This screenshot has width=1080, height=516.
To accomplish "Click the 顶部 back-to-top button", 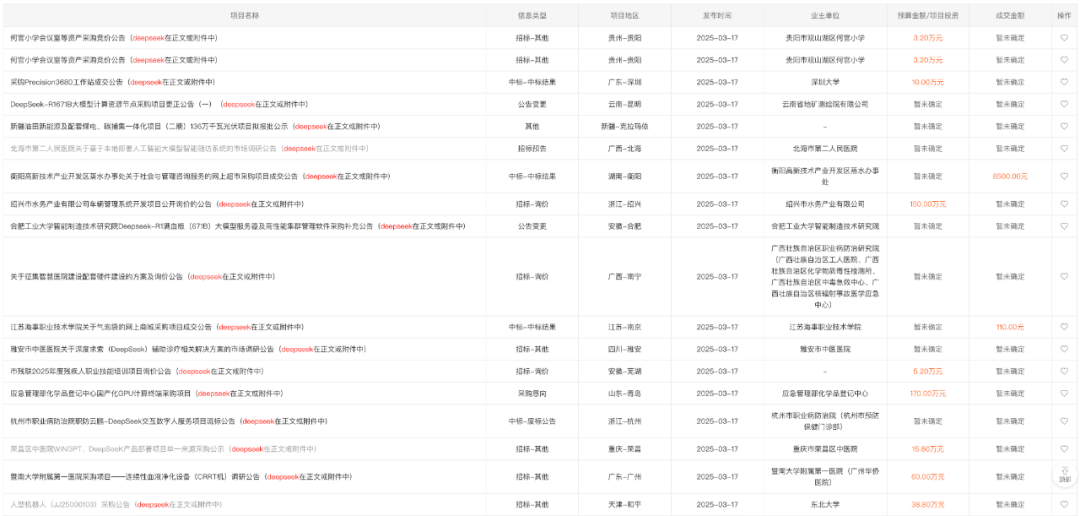I will pyautogui.click(x=1065, y=475).
